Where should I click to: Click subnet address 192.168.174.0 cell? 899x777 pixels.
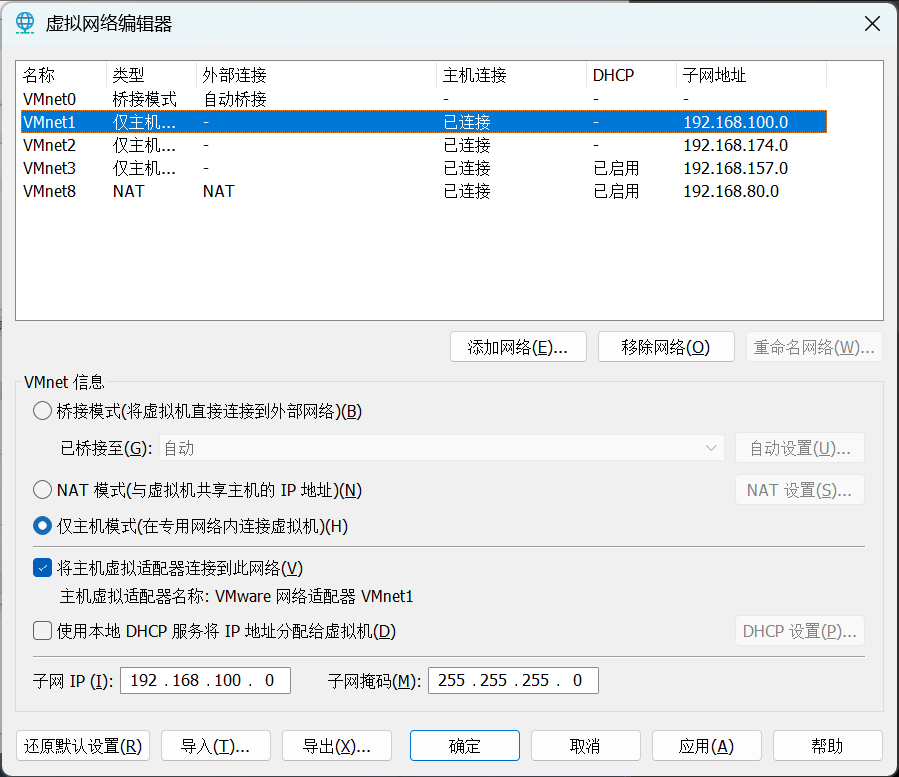click(736, 145)
